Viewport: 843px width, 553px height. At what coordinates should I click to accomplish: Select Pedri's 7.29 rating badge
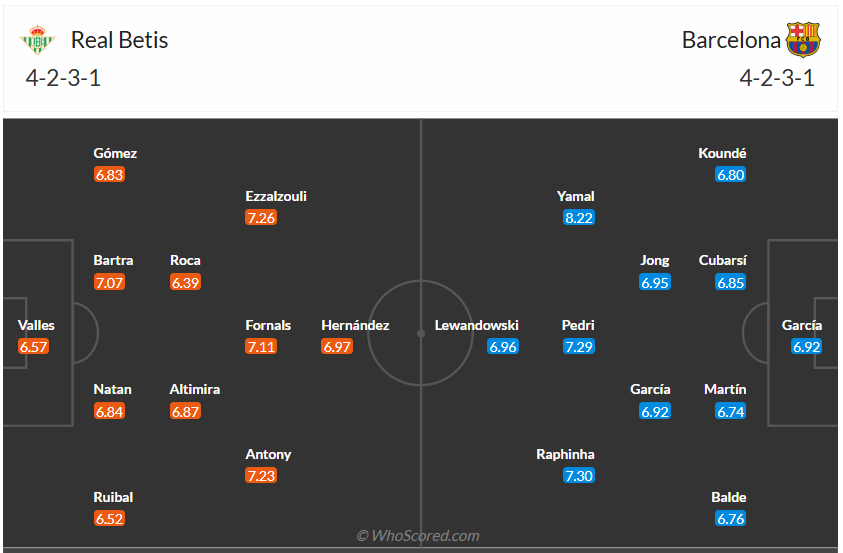point(579,346)
